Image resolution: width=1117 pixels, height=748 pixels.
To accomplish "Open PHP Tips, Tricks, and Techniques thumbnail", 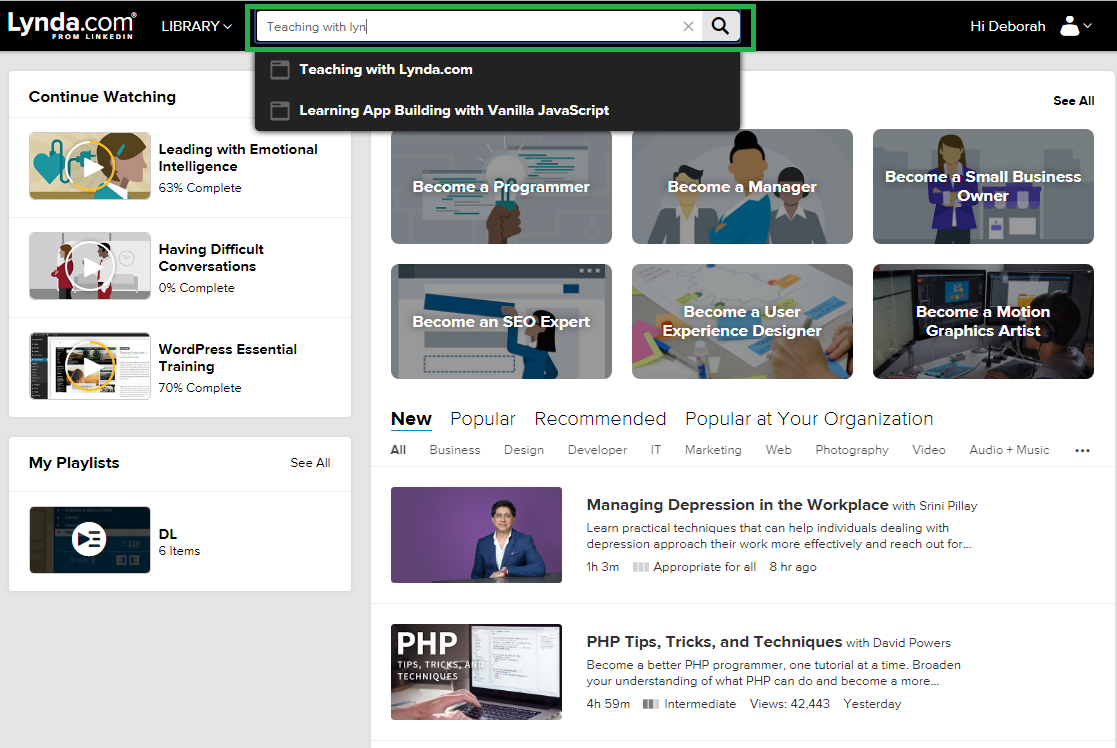I will point(477,672).
